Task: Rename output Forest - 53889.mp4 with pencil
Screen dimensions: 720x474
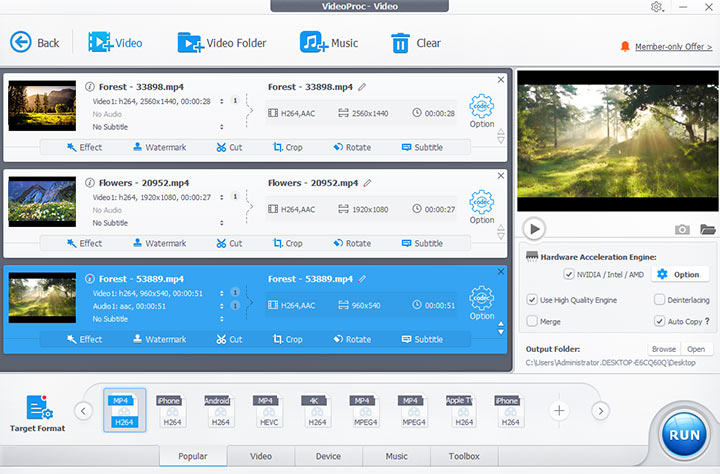Action: point(362,278)
